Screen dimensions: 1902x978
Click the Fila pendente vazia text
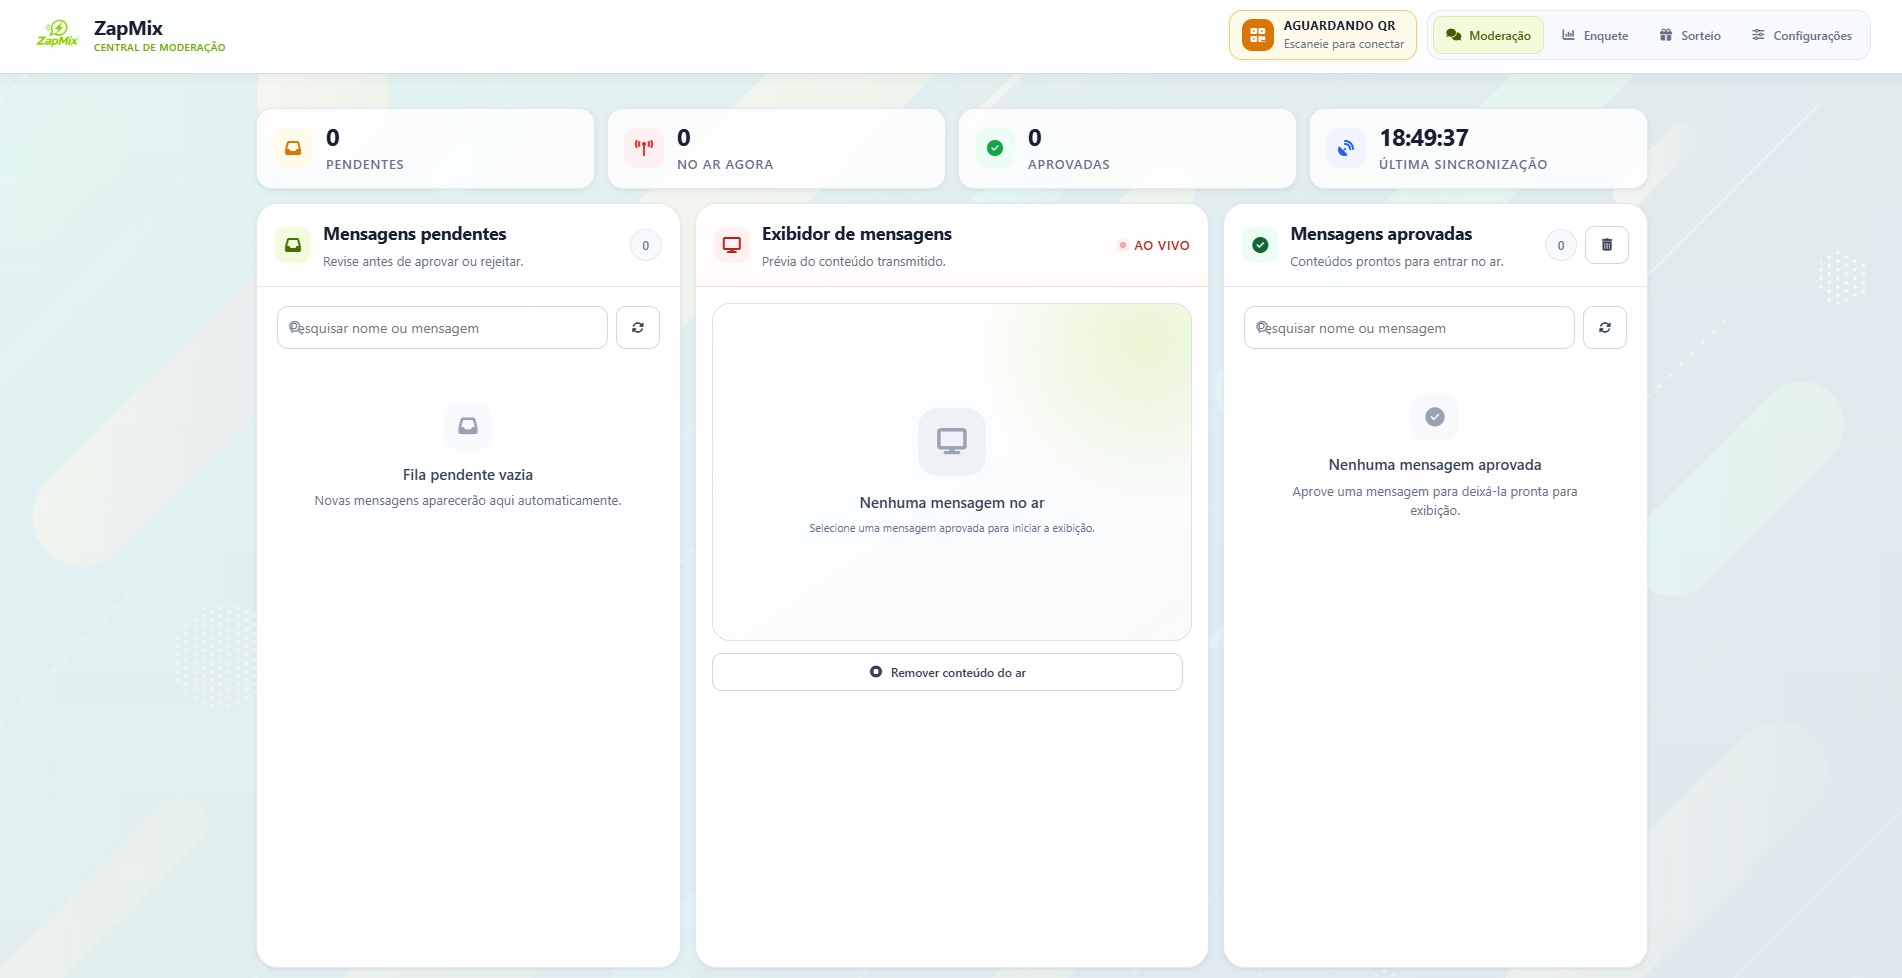click(x=468, y=475)
